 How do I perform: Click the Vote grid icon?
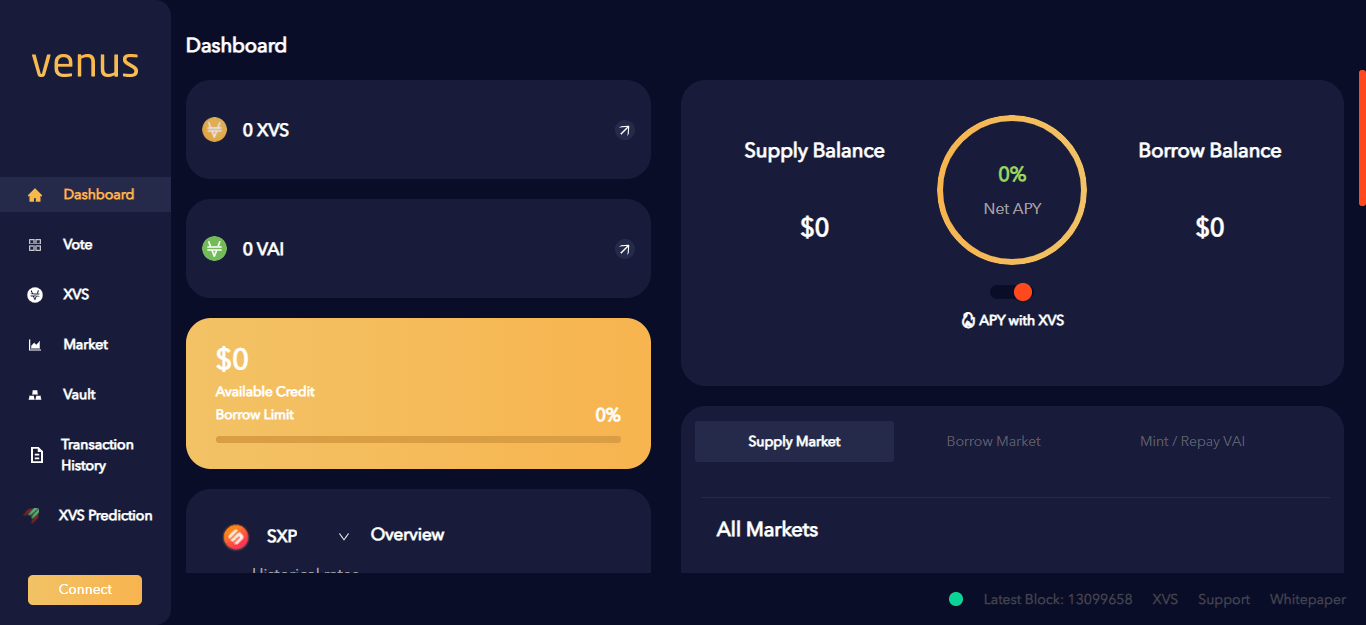[x=35, y=245]
